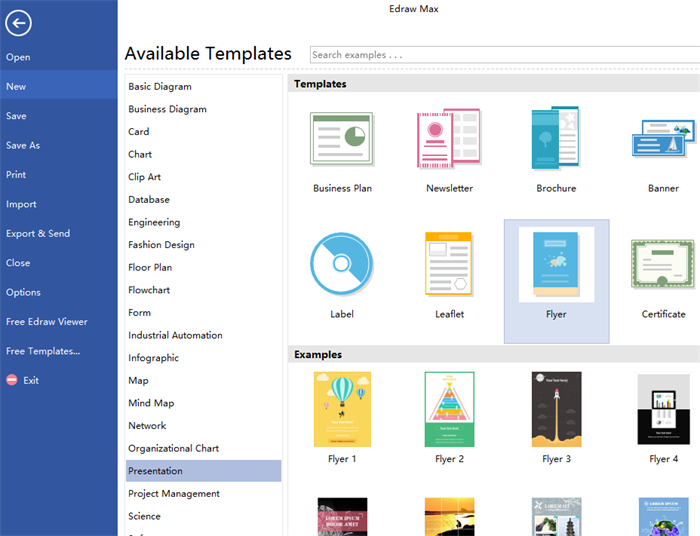Select the Organizational Chart category

click(x=204, y=449)
